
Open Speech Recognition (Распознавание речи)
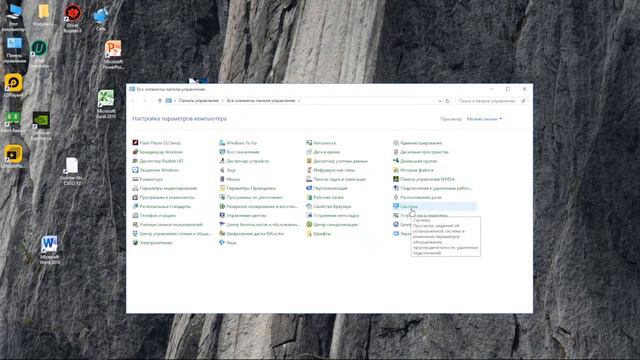point(417,197)
